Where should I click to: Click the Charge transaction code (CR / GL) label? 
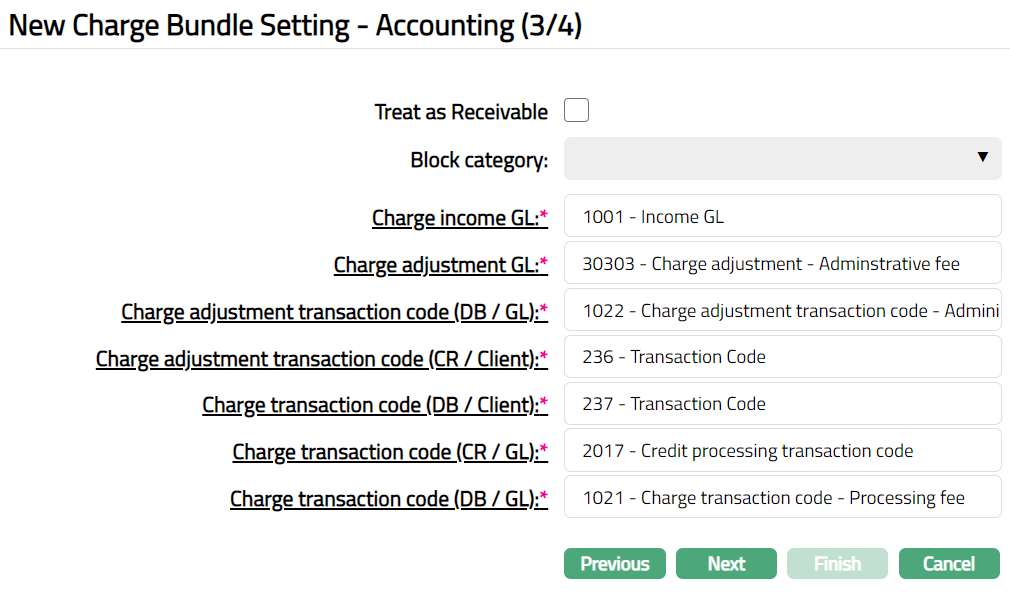385,452
